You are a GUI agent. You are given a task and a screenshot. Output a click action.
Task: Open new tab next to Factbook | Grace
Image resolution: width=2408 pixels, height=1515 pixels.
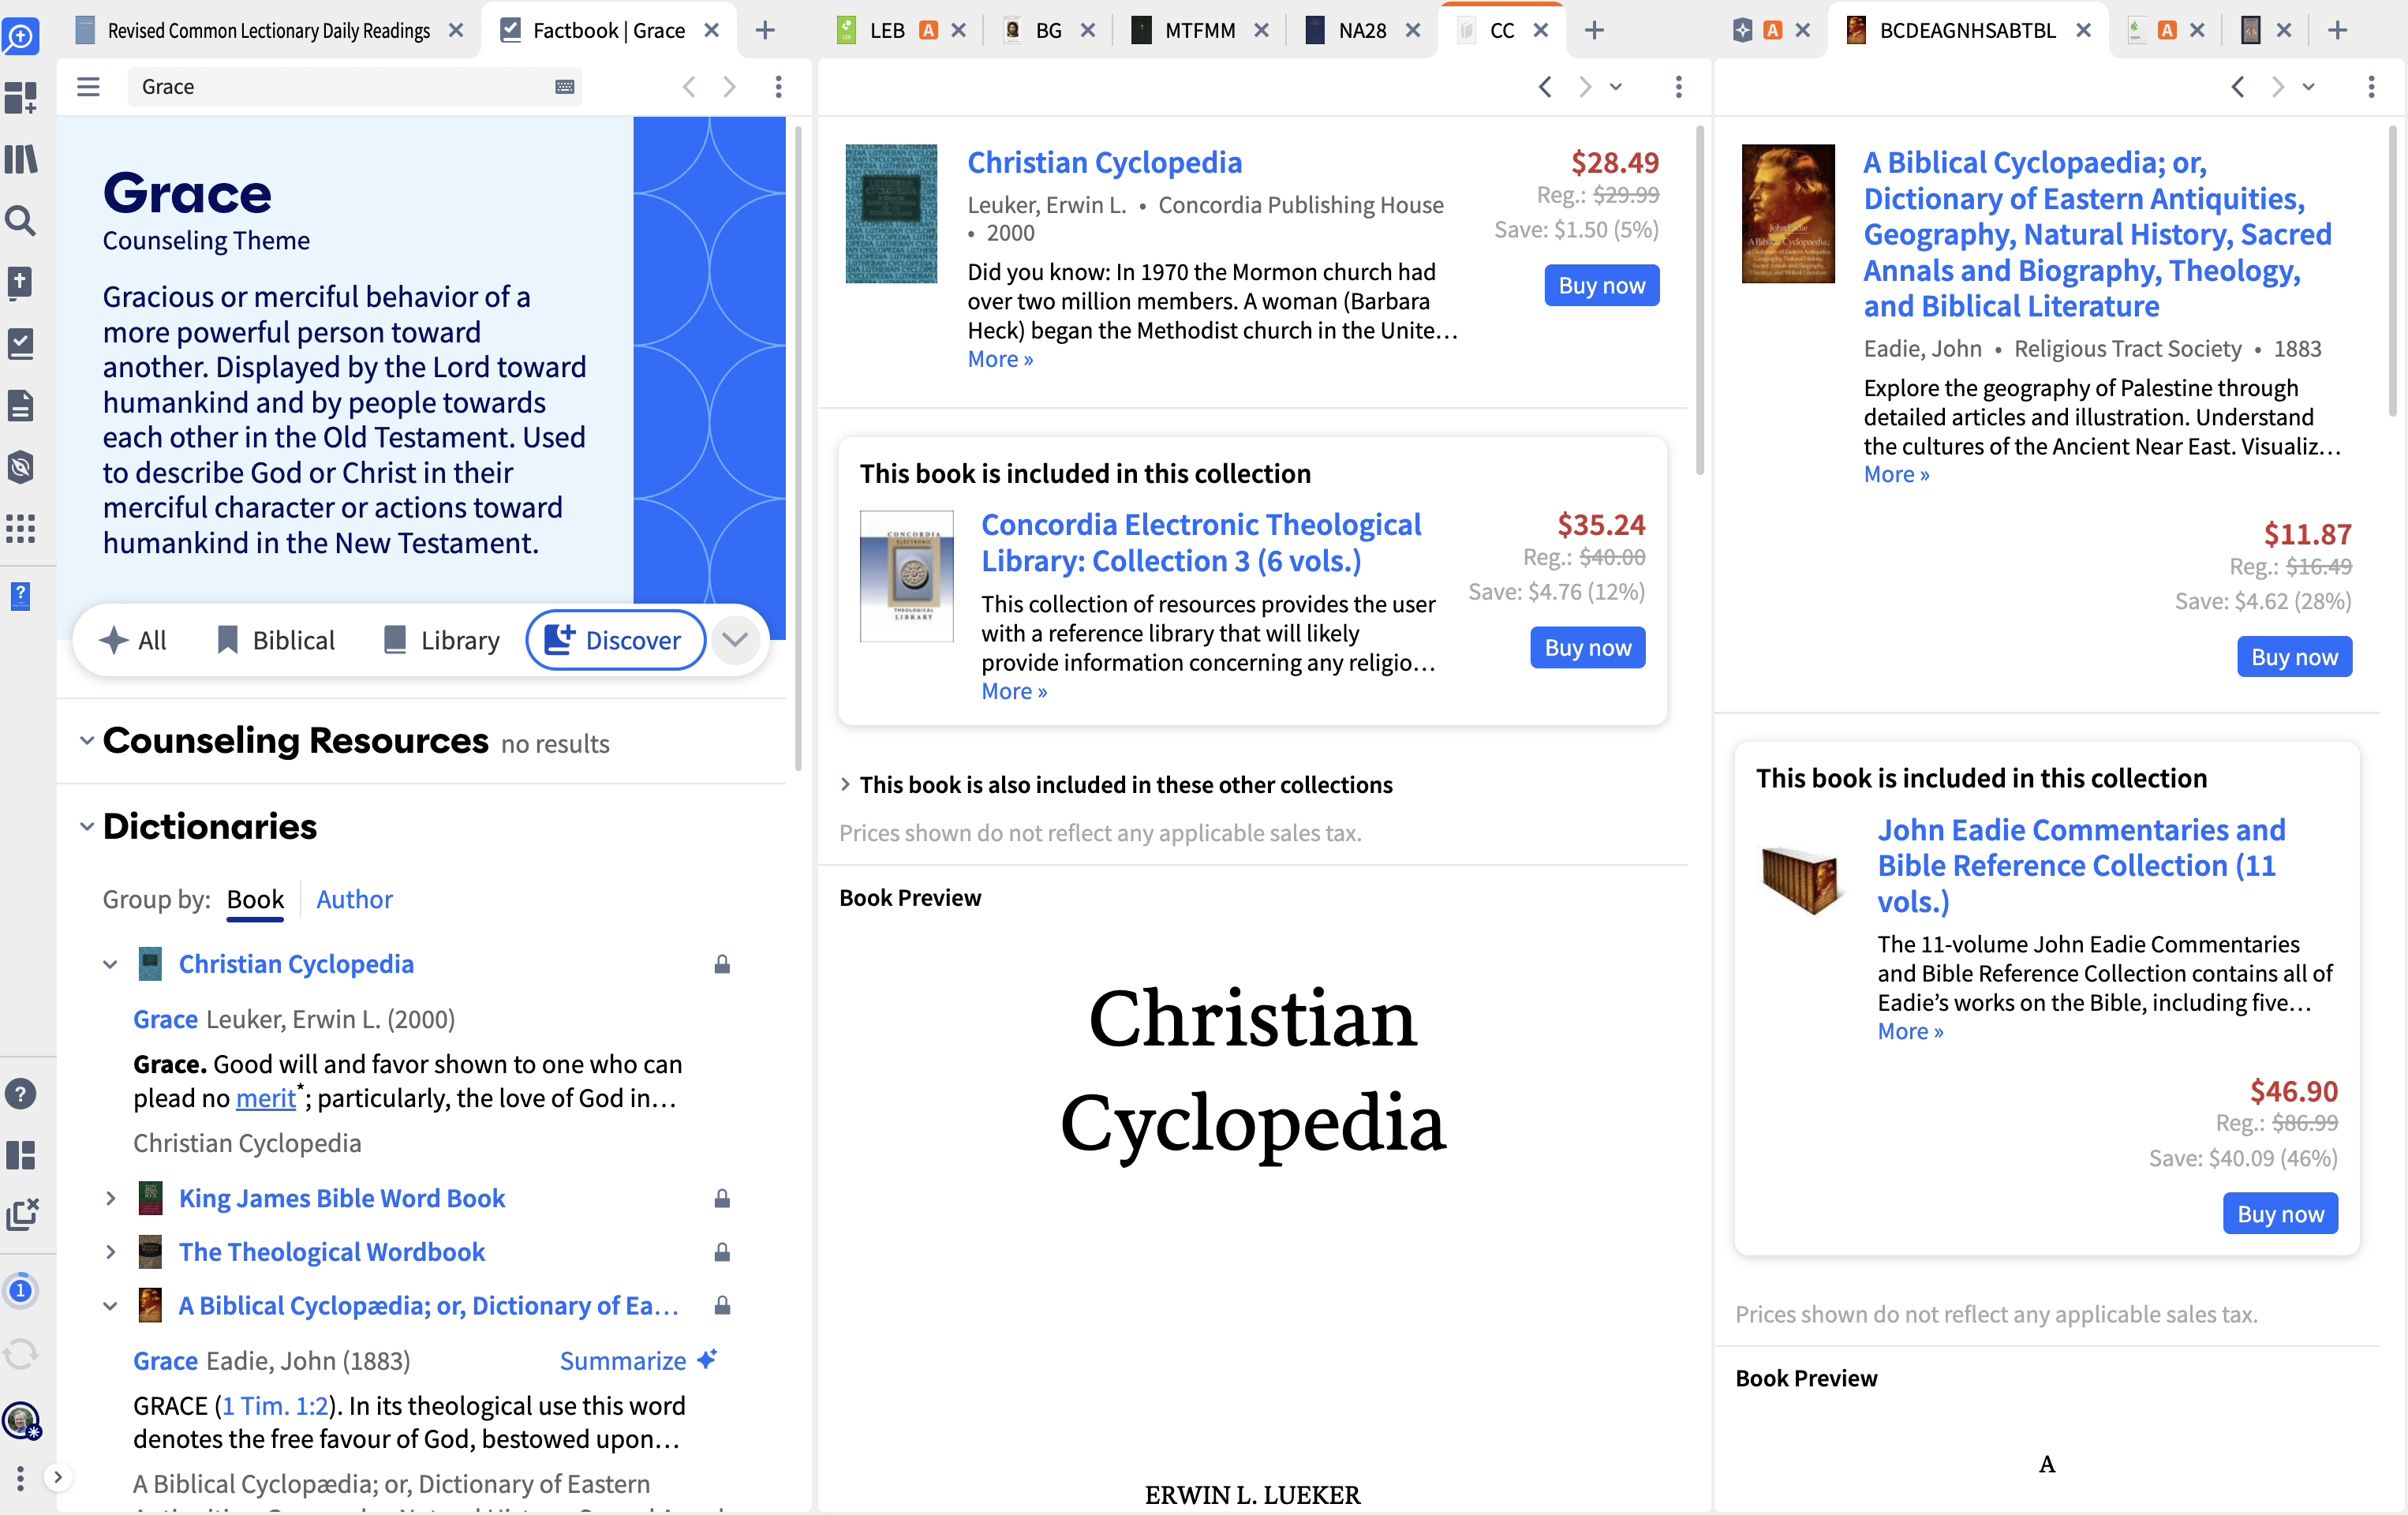pyautogui.click(x=765, y=31)
